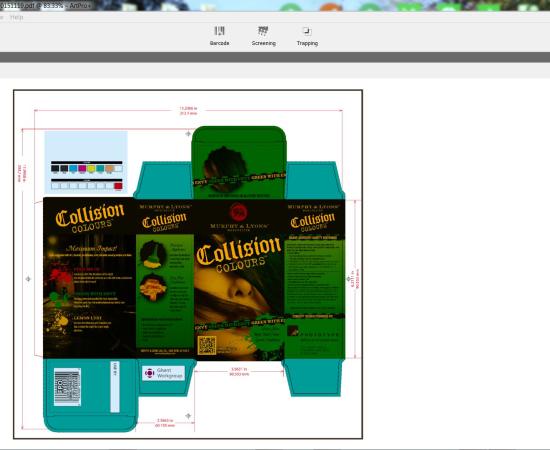The image size is (550, 450).
Task: Select the QR code on the front panel
Action: pyautogui.click(x=207, y=345)
